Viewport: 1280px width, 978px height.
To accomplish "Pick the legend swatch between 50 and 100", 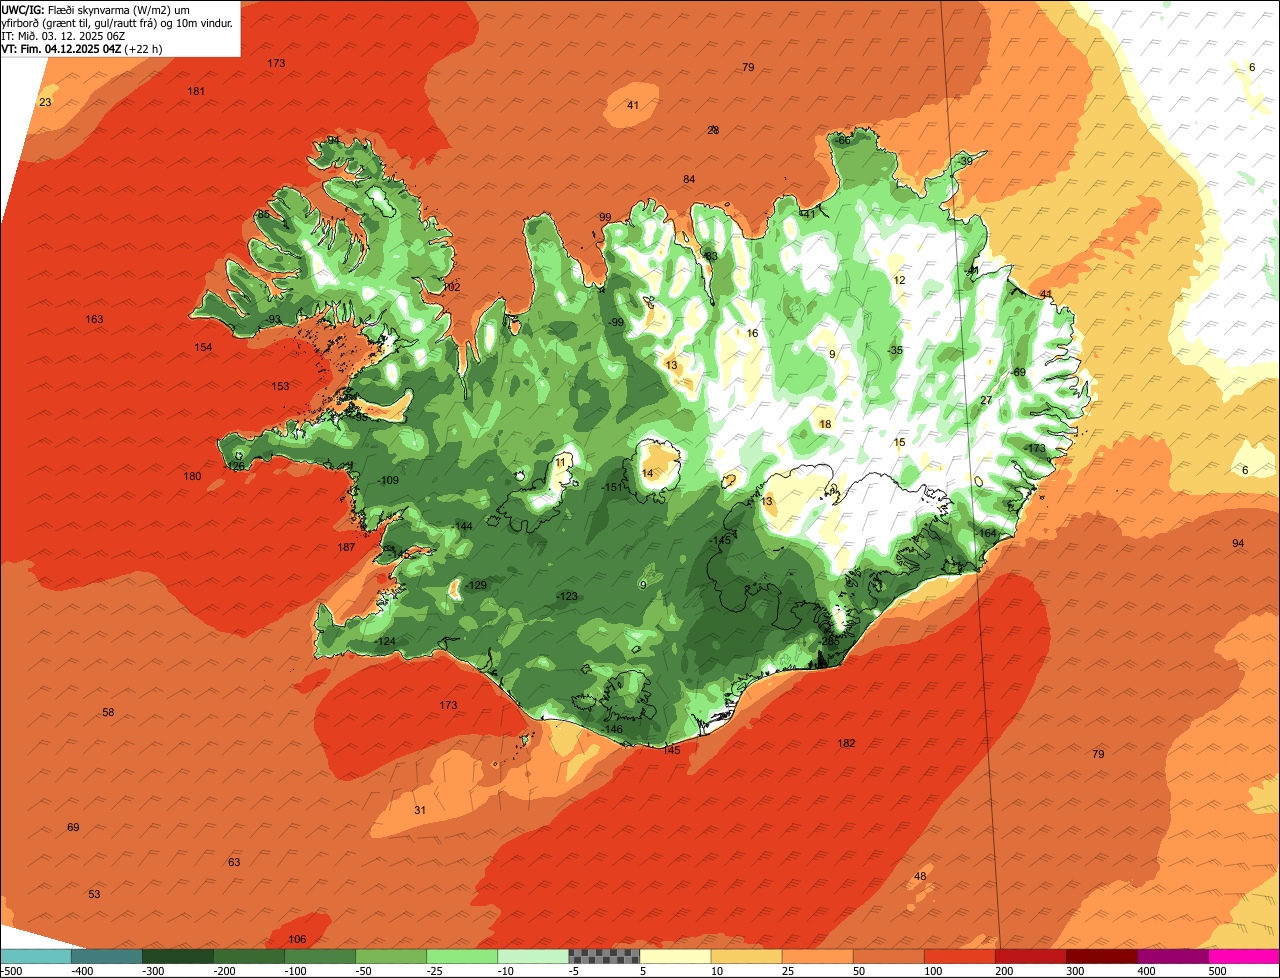I will click(888, 956).
